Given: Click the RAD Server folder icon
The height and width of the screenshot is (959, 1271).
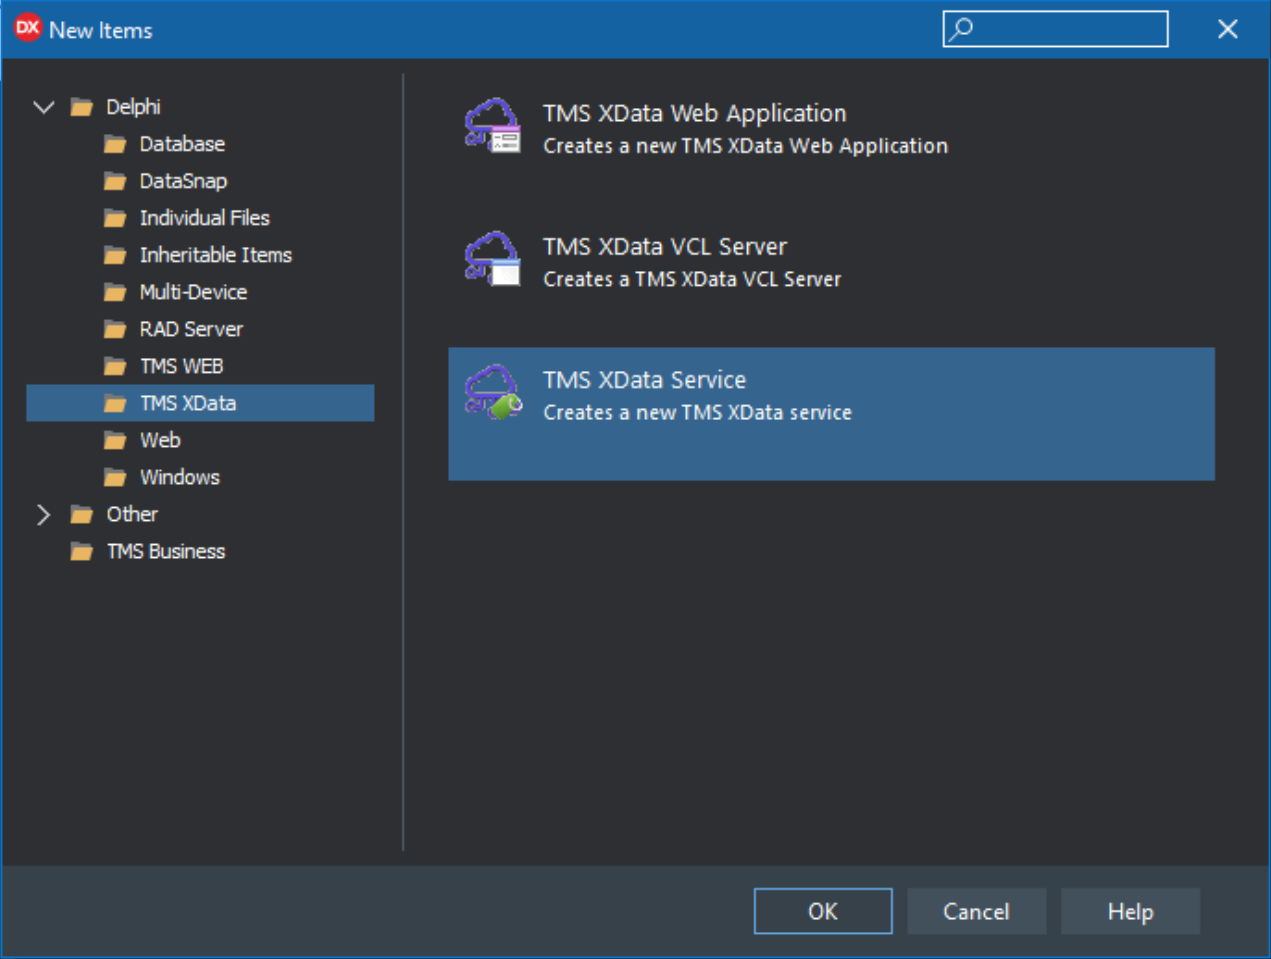Looking at the screenshot, I should pos(115,329).
